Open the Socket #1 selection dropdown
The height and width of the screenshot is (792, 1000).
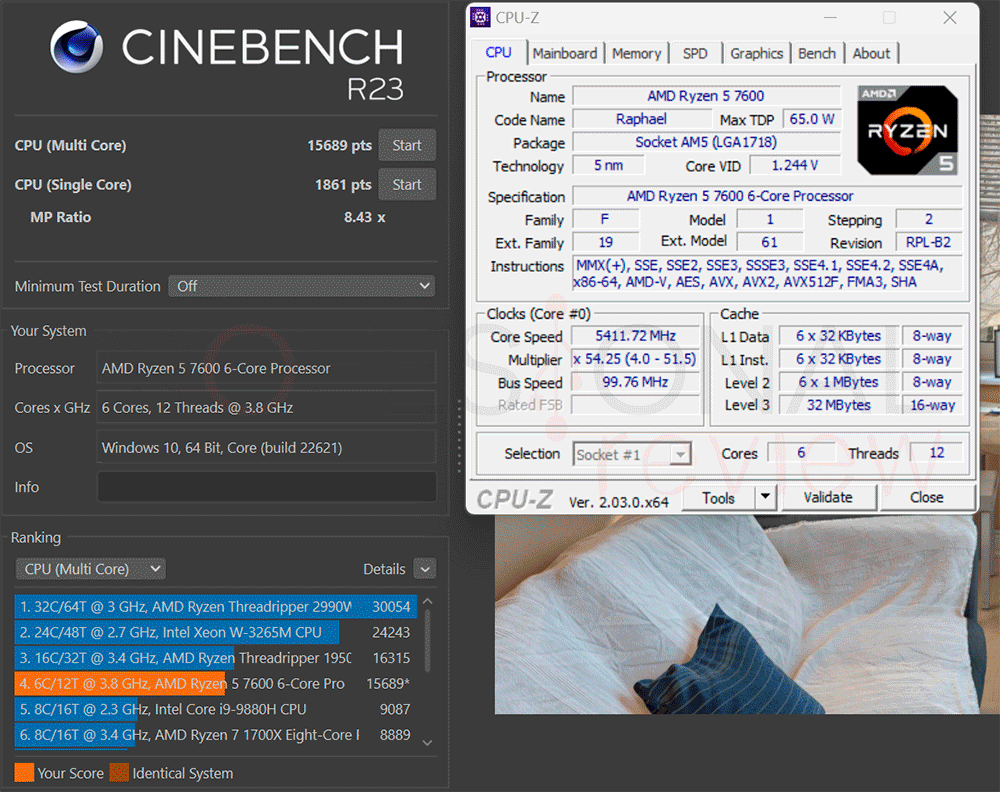click(631, 455)
